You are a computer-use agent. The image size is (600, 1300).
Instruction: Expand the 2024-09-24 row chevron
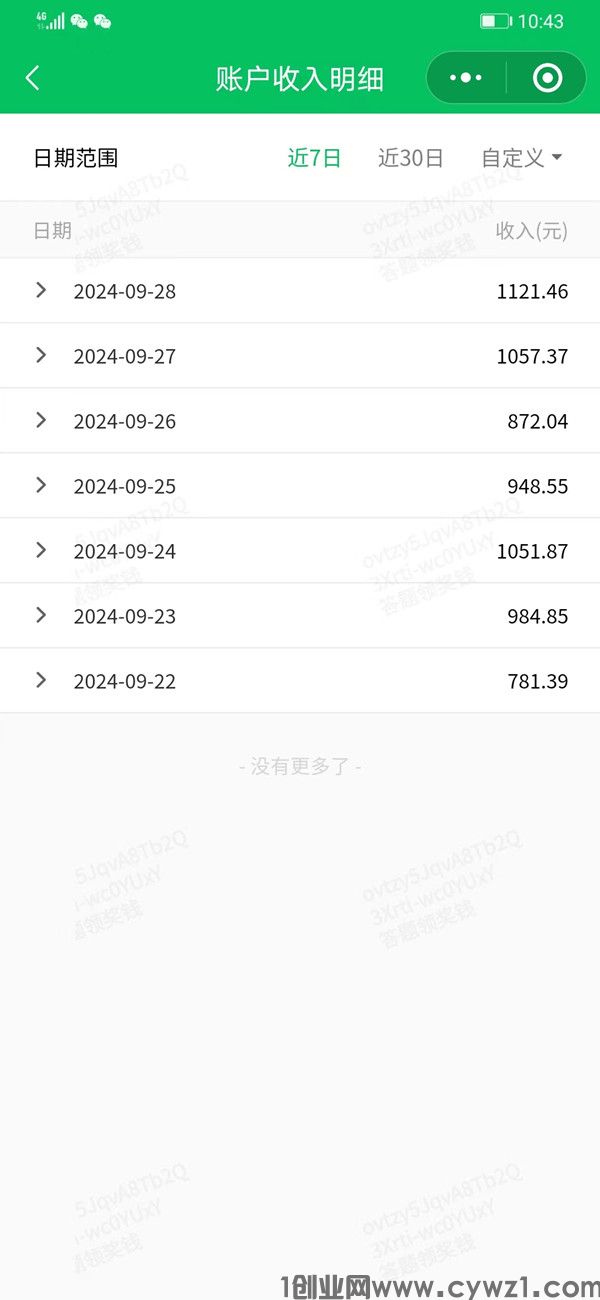41,550
